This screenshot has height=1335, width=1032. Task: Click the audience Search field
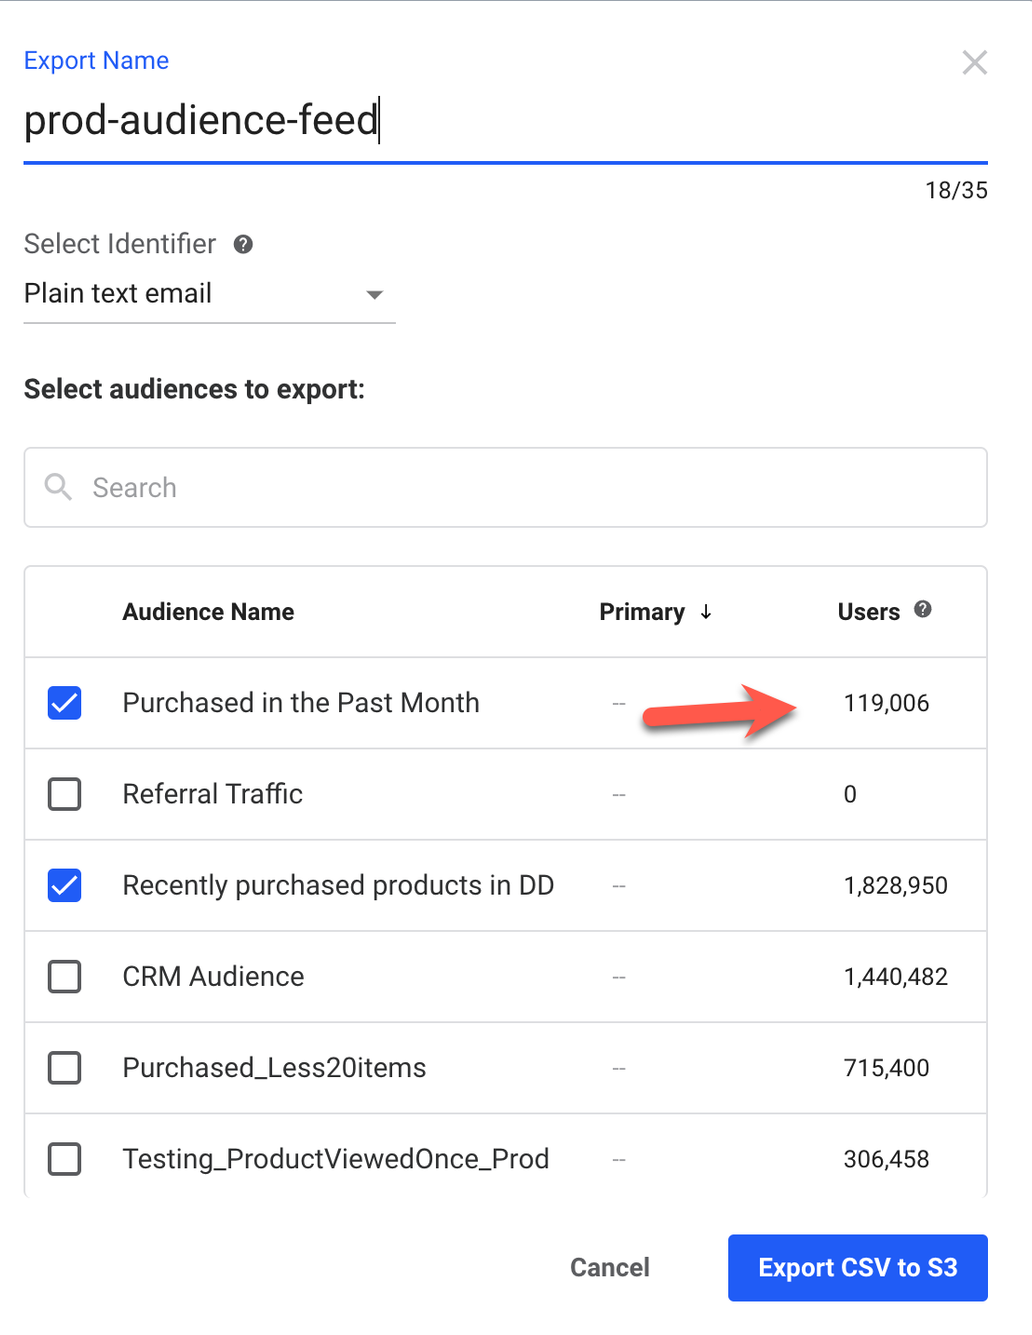tap(505, 487)
